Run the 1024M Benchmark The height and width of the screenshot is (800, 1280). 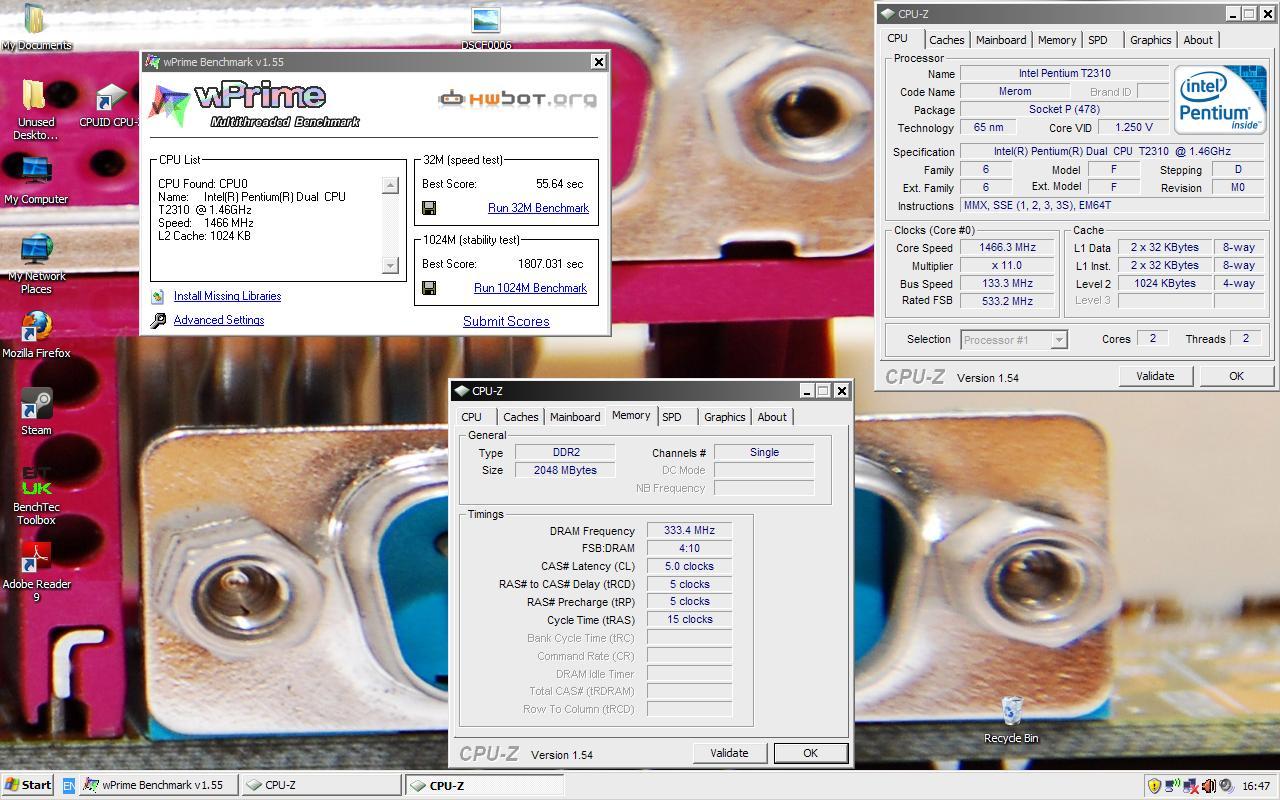pos(530,288)
